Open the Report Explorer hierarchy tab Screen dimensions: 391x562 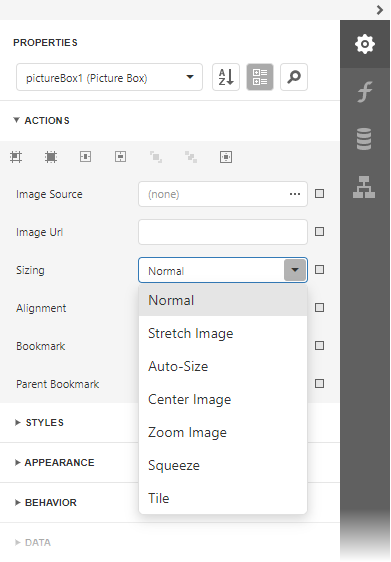pos(364,187)
